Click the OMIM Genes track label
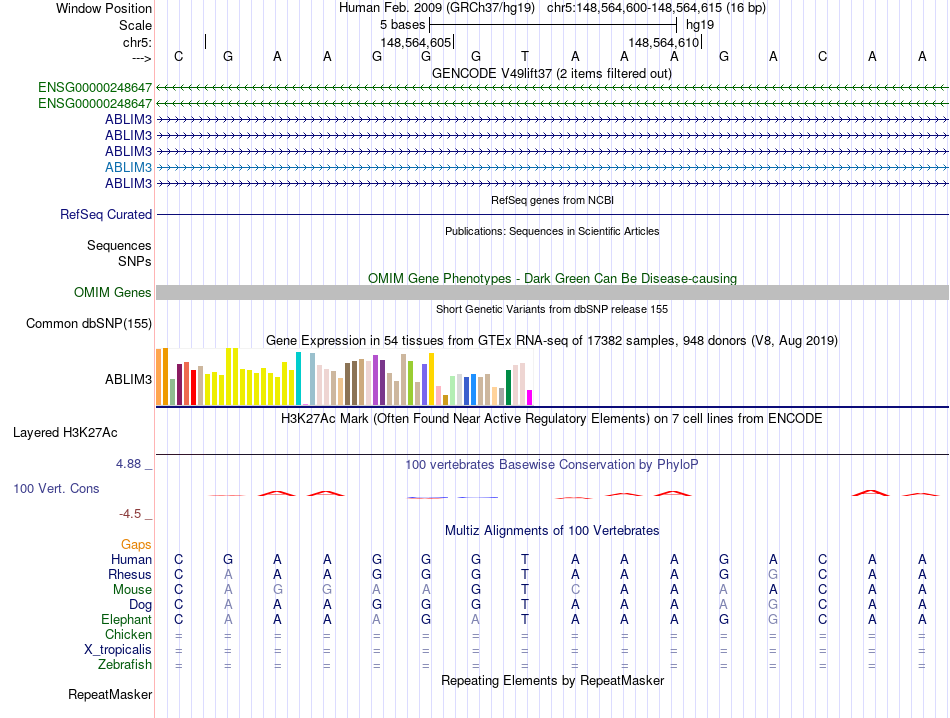Viewport: 950px width, 718px height. (x=113, y=293)
